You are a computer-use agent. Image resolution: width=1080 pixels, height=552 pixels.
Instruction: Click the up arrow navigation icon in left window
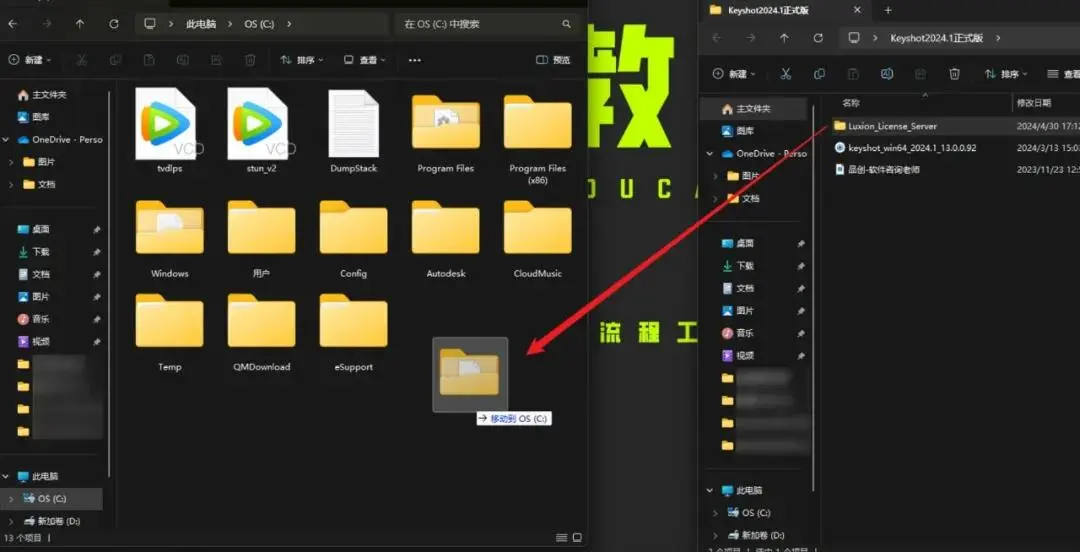[x=80, y=24]
